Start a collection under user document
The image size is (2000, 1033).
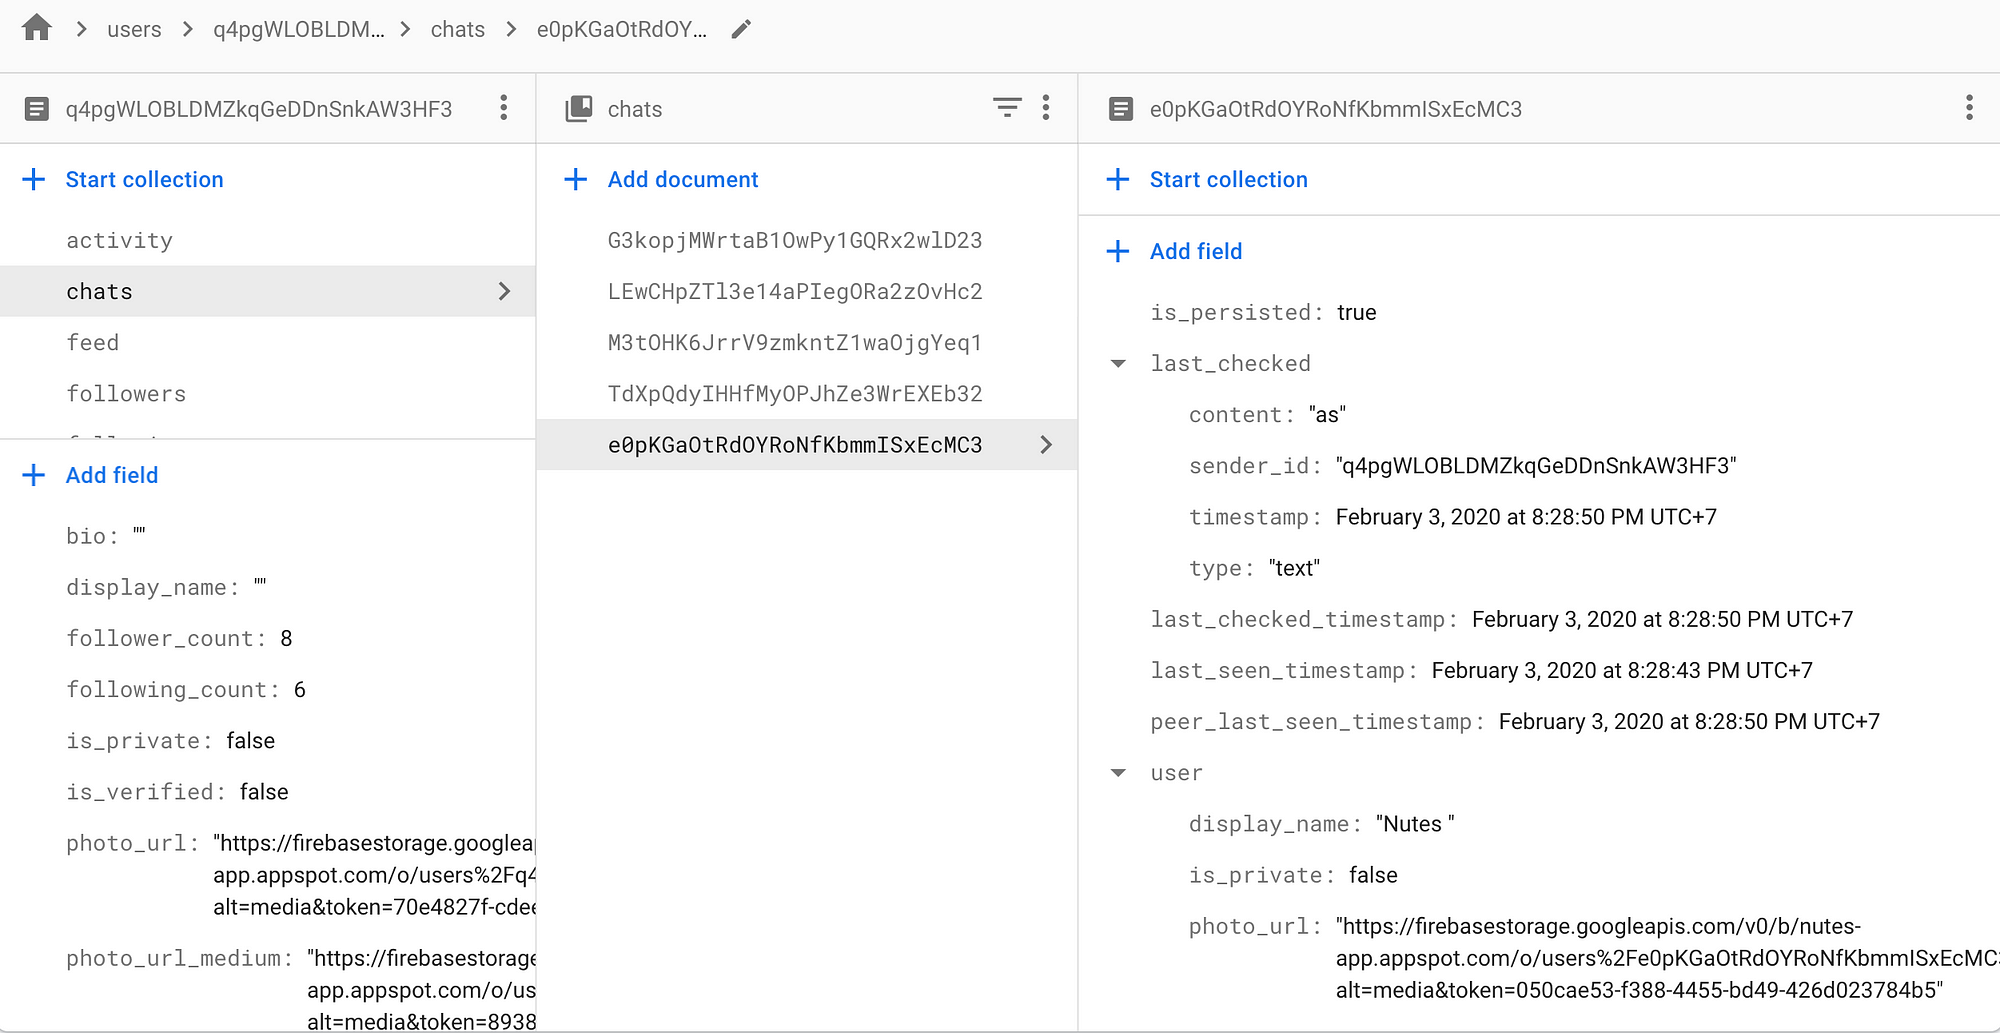click(x=144, y=179)
